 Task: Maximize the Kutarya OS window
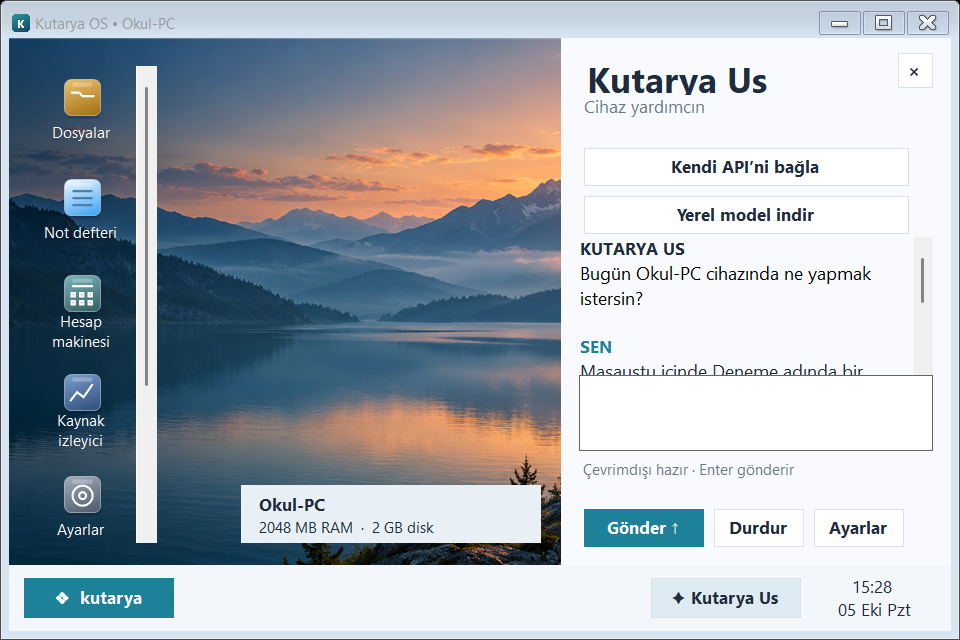click(x=883, y=23)
